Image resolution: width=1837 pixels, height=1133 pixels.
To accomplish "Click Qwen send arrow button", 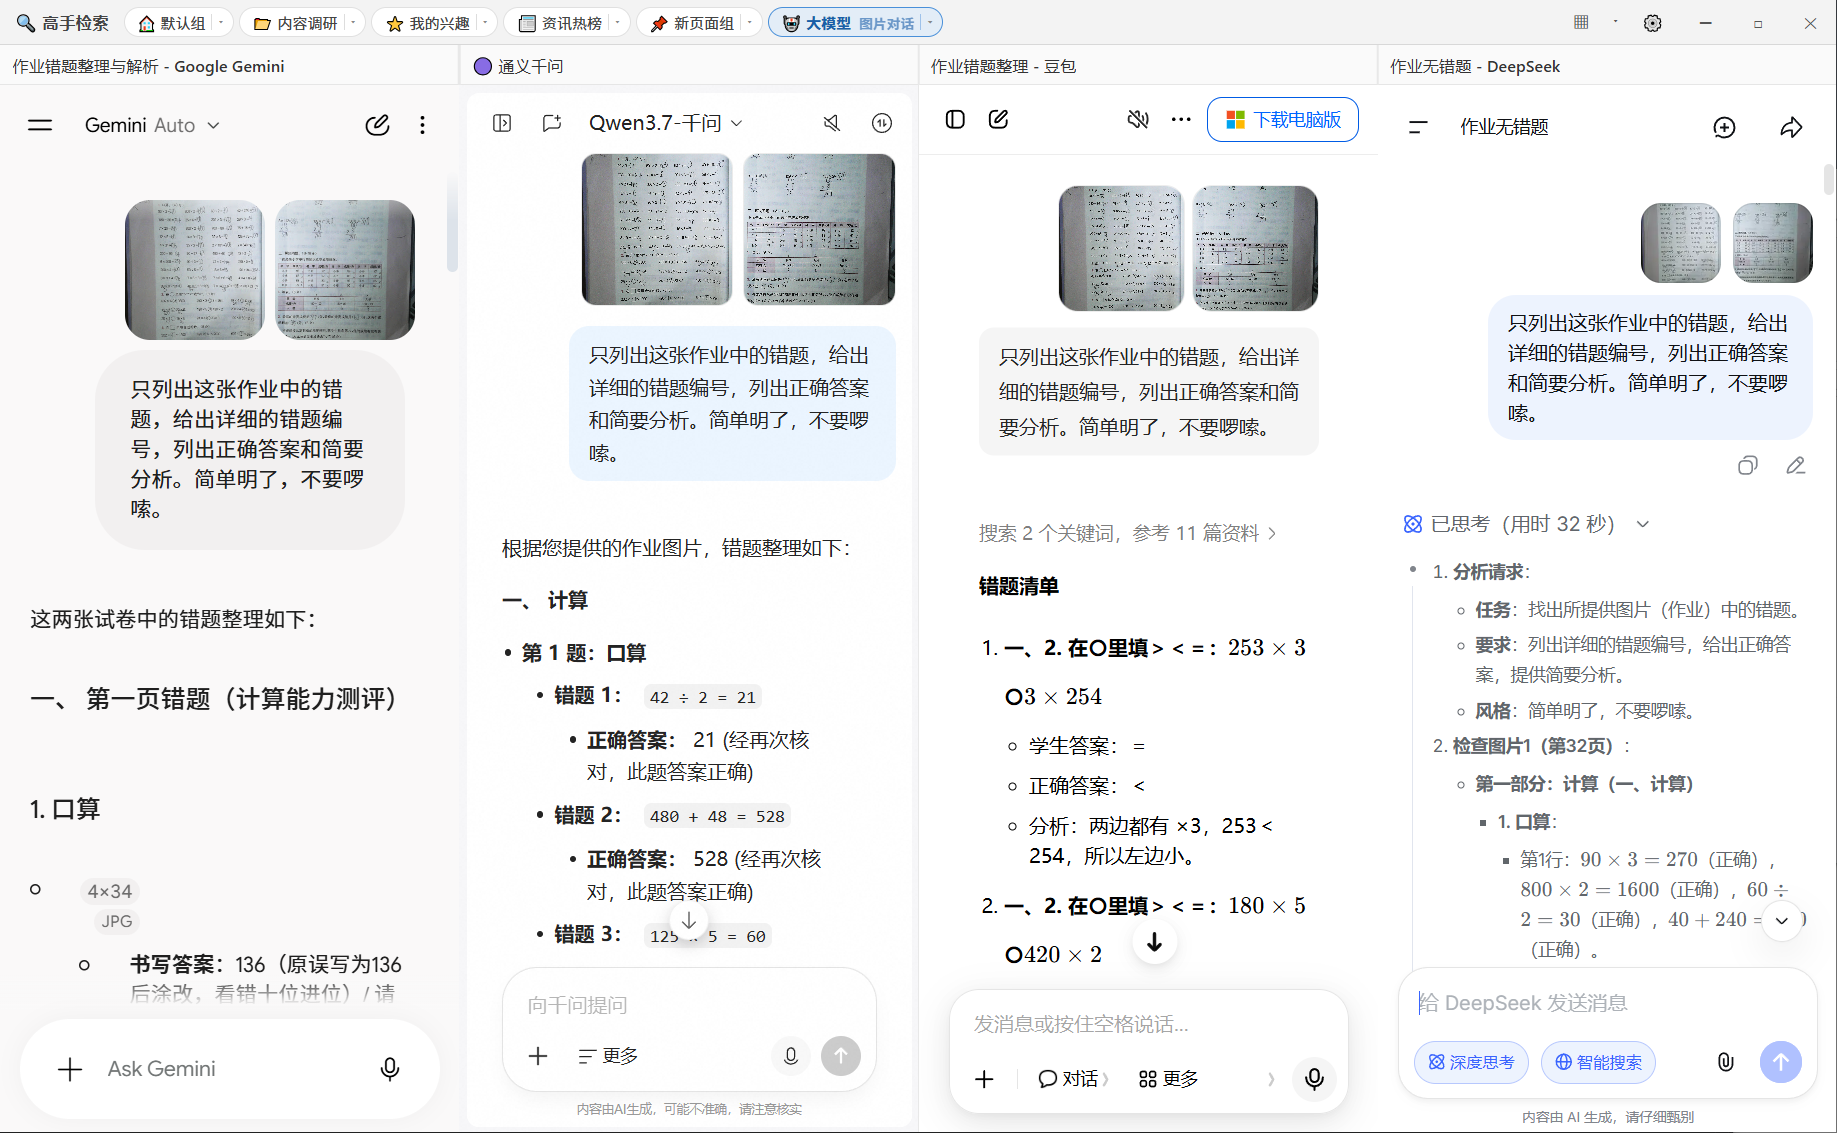I will 841,1056.
